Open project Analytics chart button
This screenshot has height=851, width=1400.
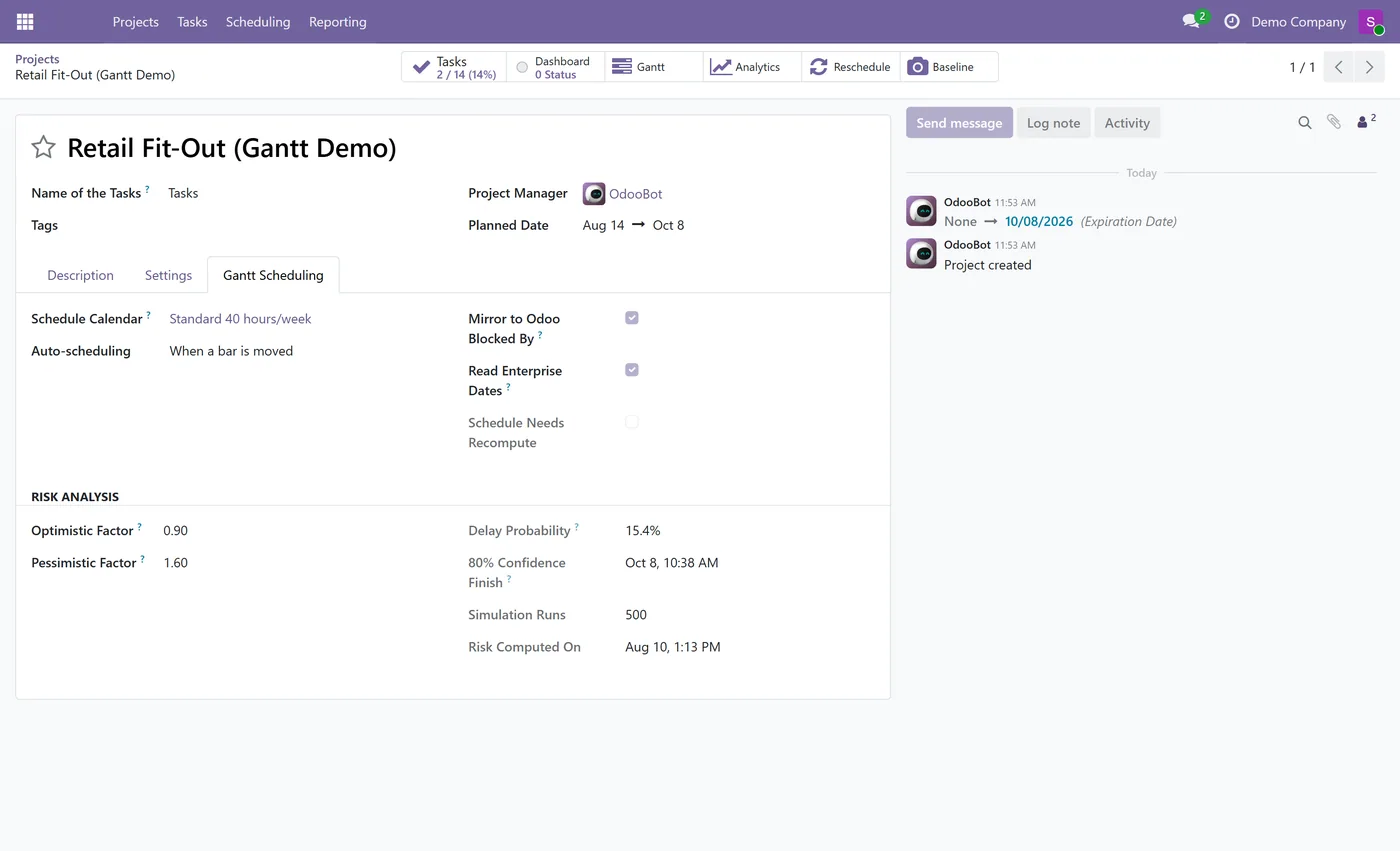point(752,67)
